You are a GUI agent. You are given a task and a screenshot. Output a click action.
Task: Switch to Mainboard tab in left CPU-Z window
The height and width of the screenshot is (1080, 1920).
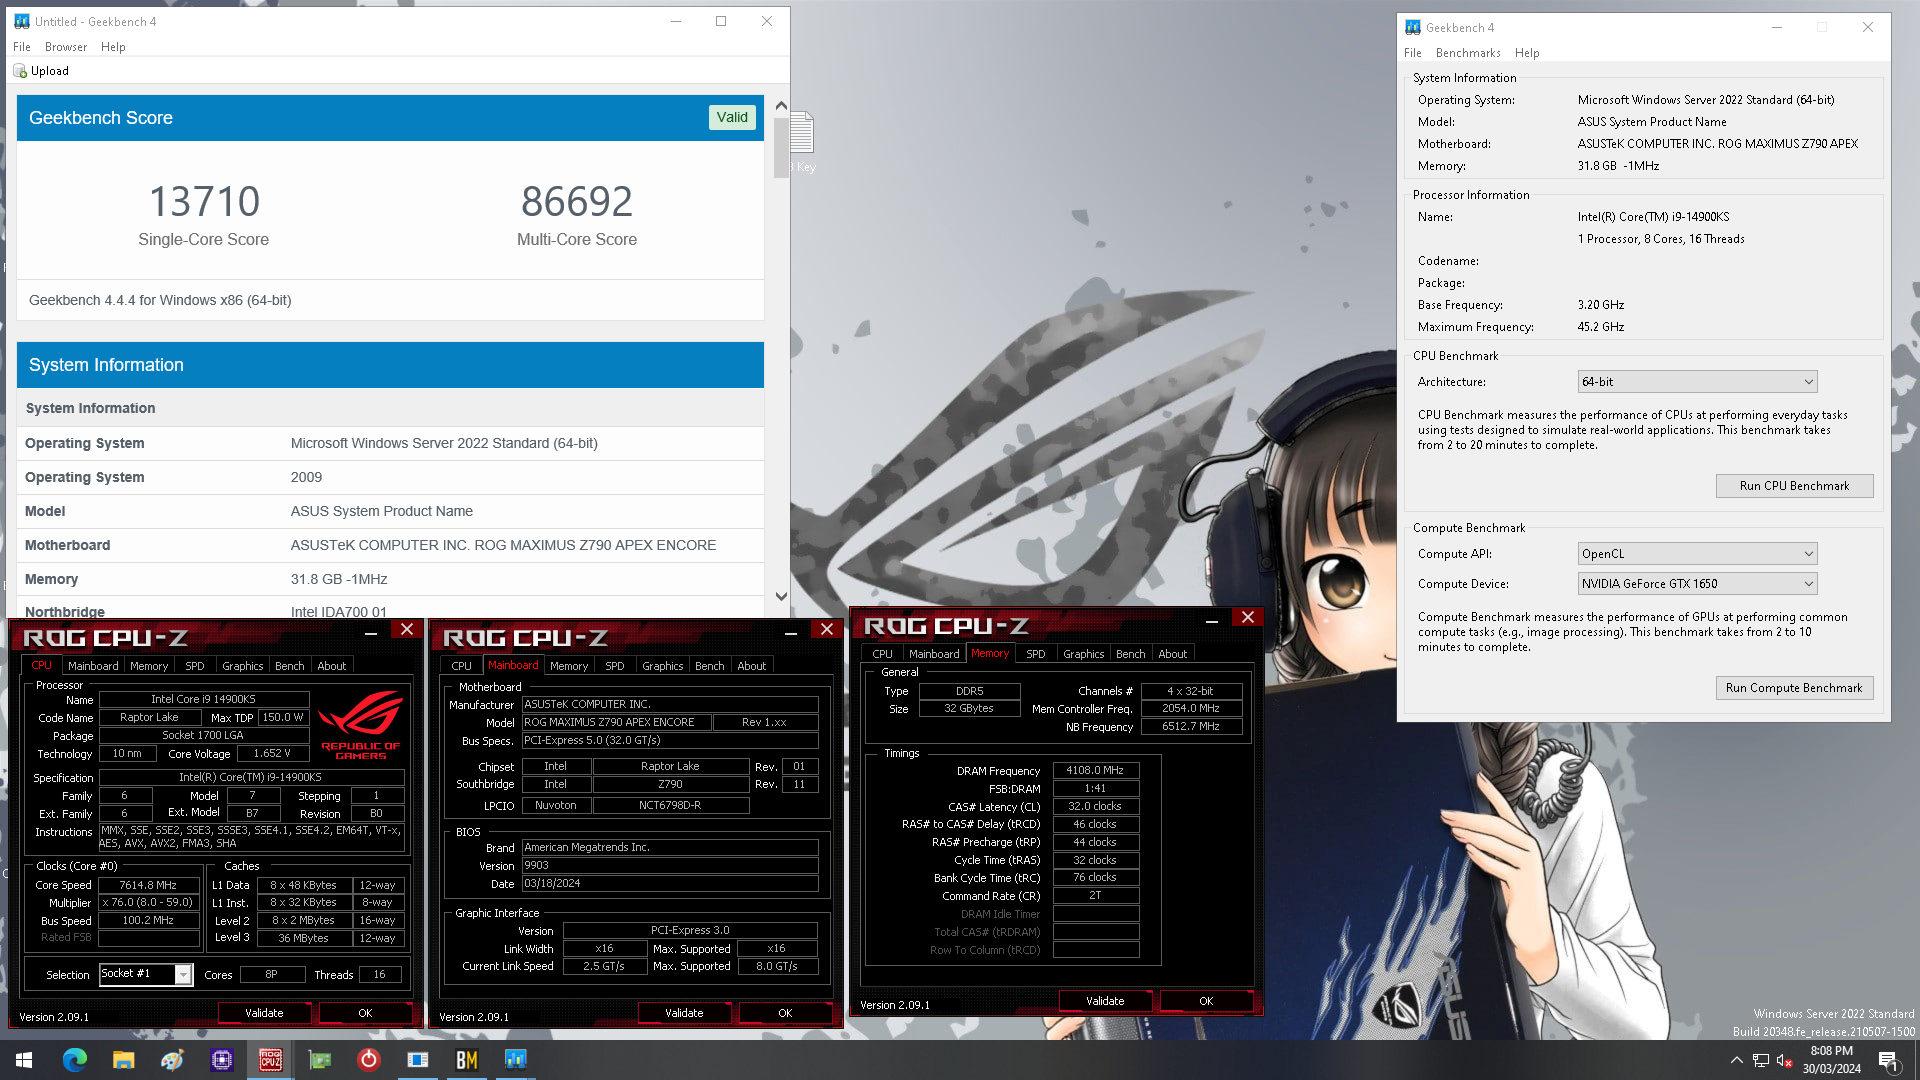[93, 666]
